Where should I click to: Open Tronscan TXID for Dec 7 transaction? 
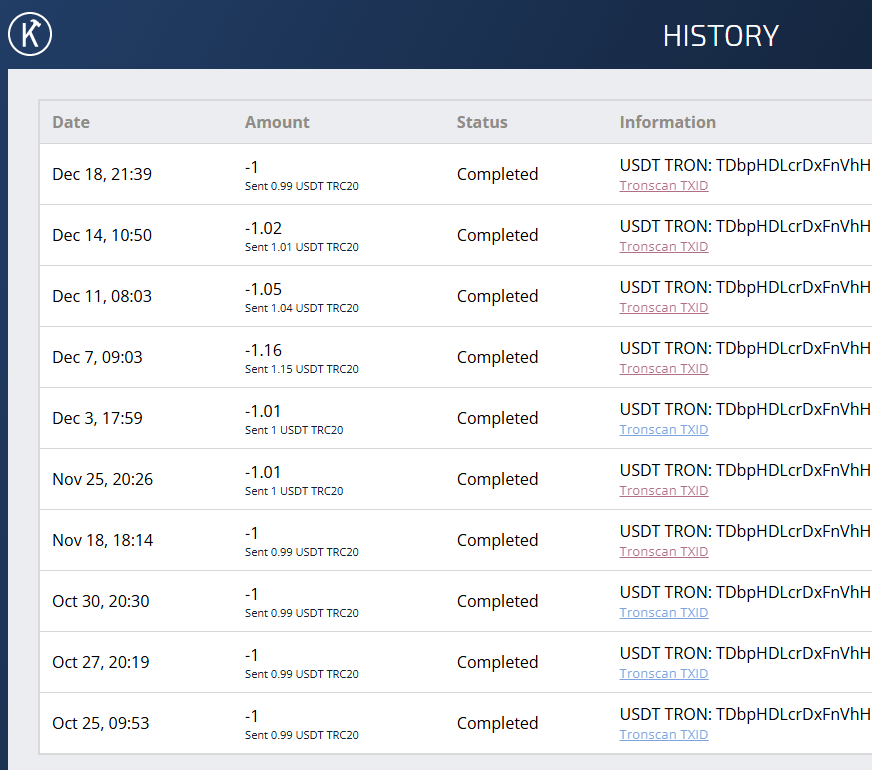[663, 368]
